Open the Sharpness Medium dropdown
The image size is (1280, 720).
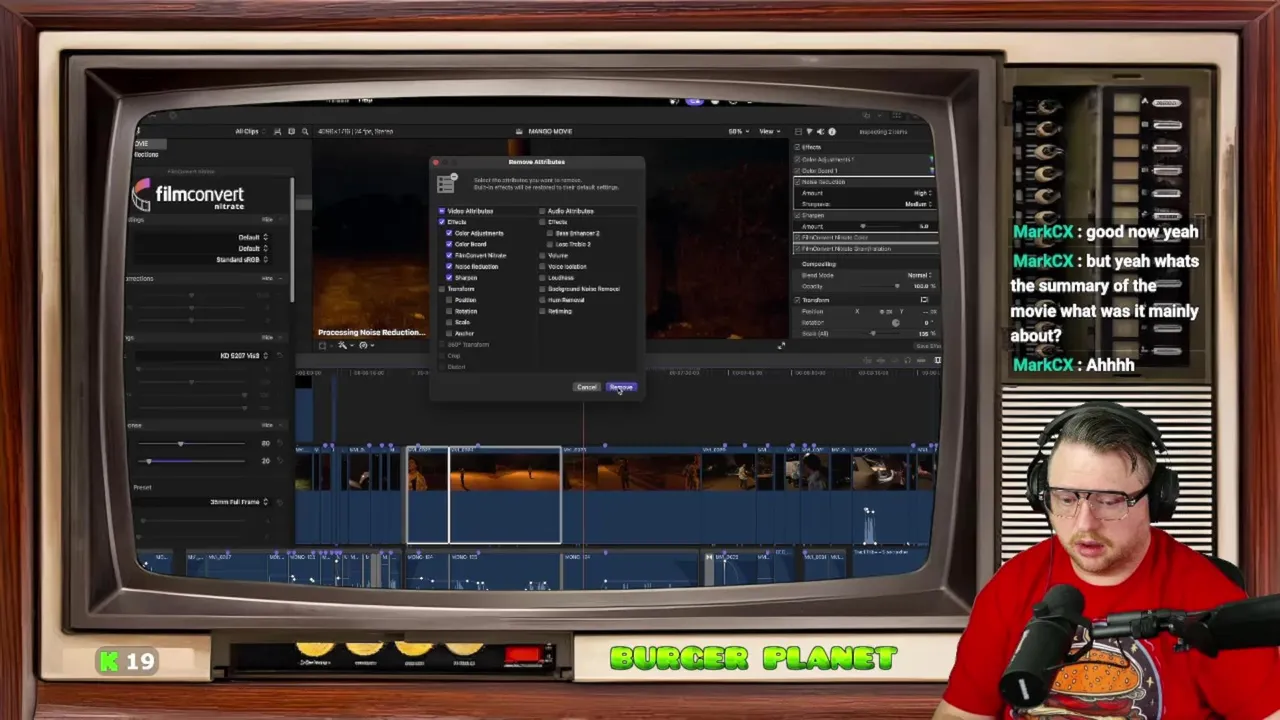click(918, 204)
